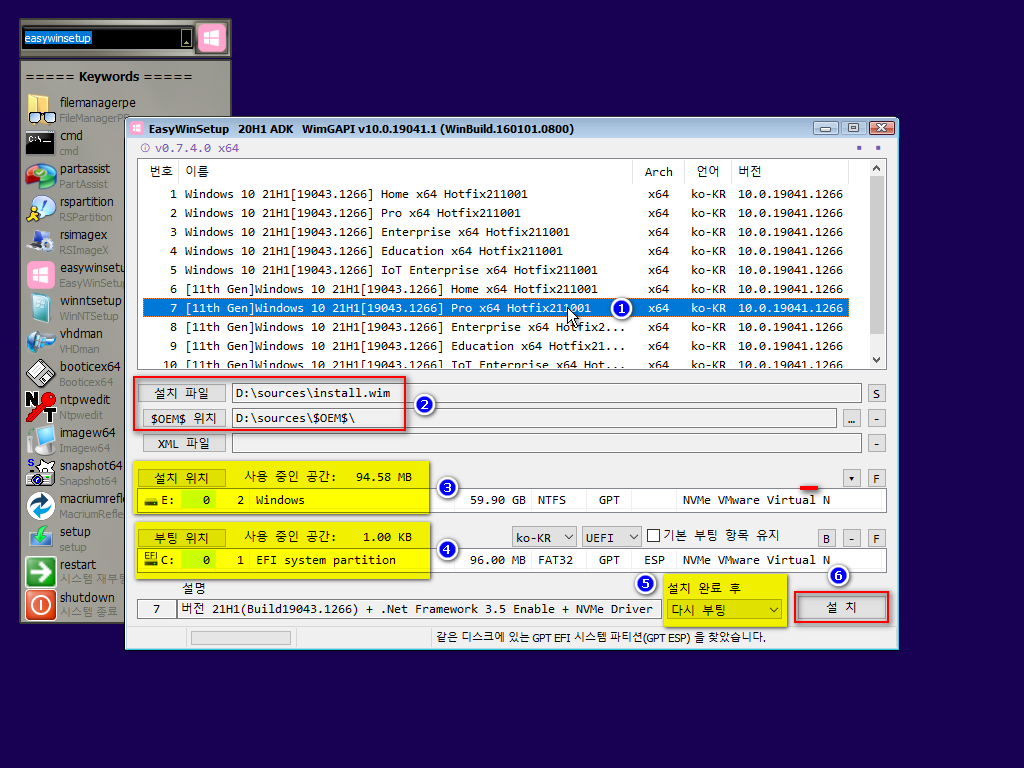Click the easywinsetup keyword search field
Screen dimensions: 1024x768
(101, 39)
